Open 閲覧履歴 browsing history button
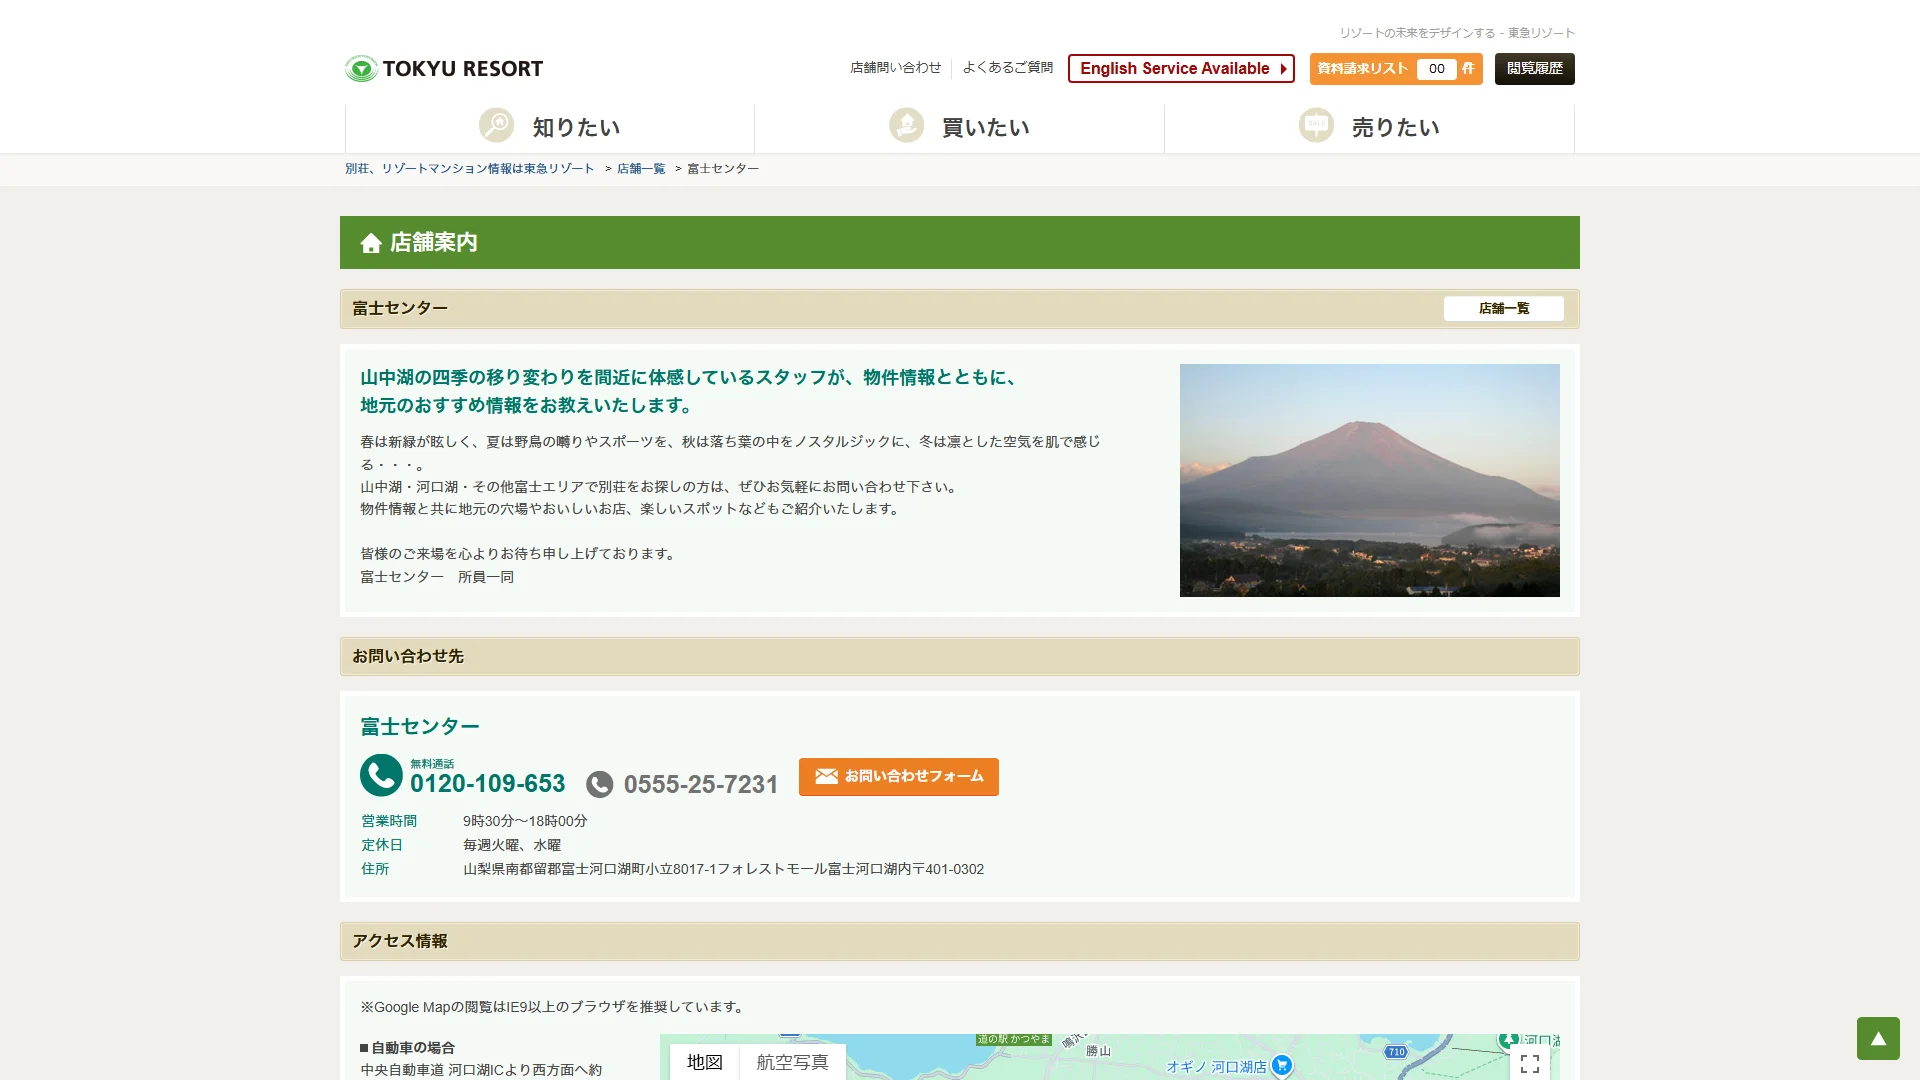Image resolution: width=1920 pixels, height=1080 pixels. tap(1534, 68)
